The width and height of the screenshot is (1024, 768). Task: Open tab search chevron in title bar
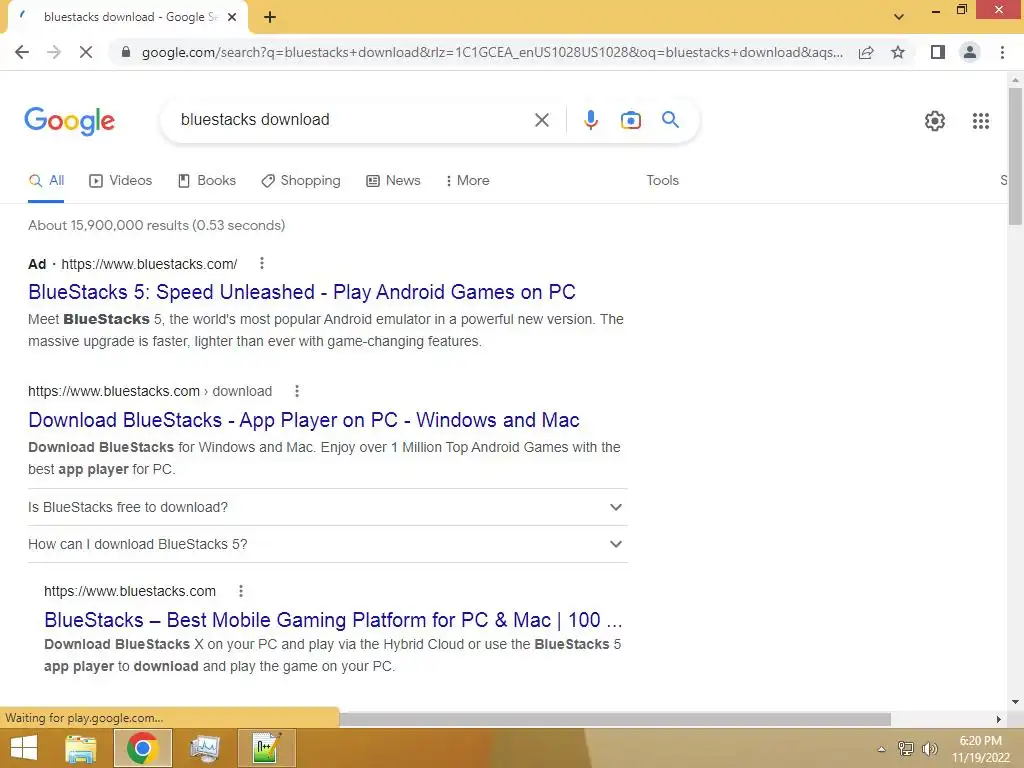[899, 17]
